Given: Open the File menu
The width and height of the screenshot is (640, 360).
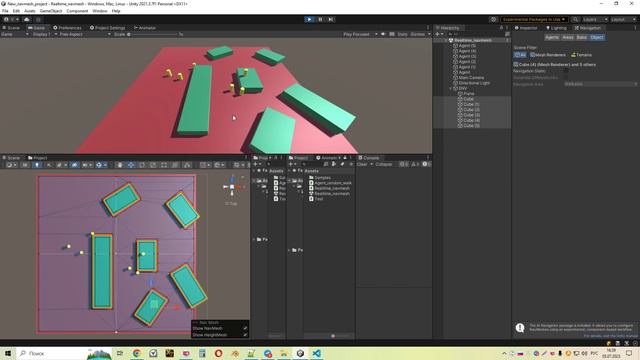Looking at the screenshot, I should (x=5, y=11).
